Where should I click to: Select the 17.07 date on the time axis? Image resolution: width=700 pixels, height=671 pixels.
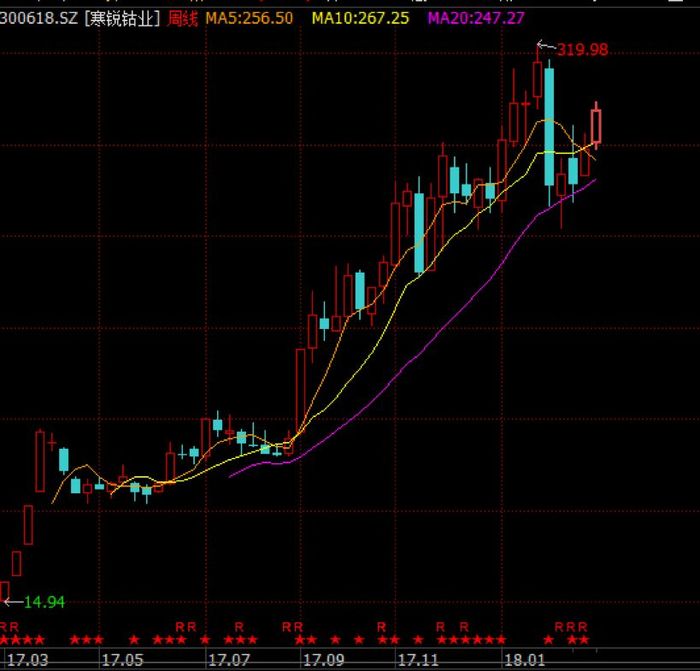pos(229,660)
